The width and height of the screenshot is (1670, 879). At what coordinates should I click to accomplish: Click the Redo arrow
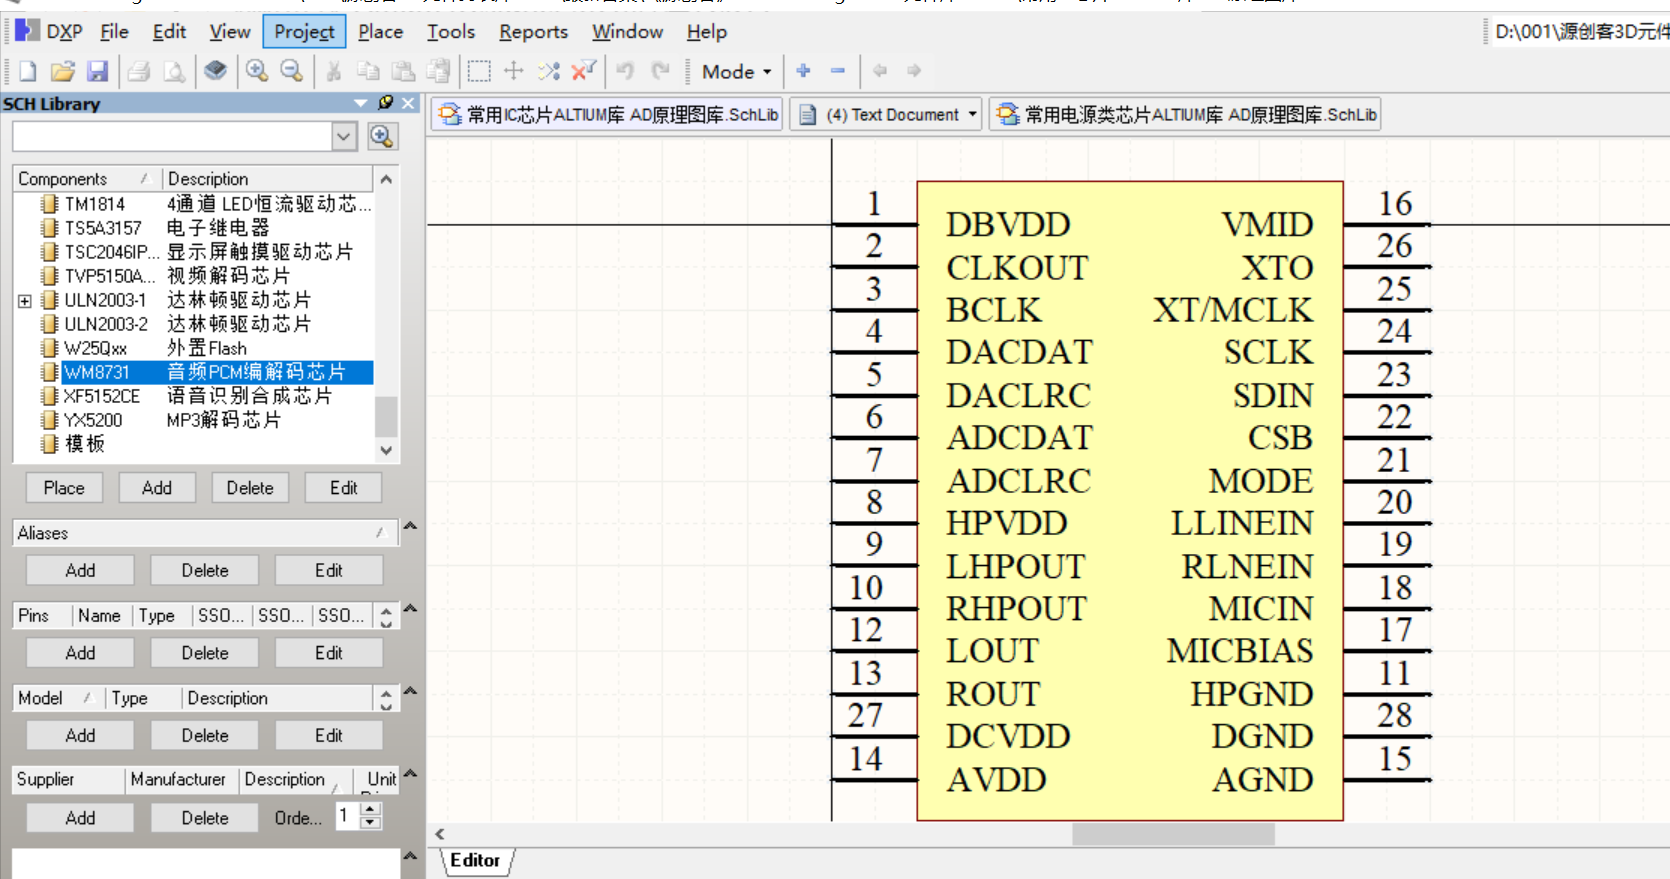click(660, 71)
